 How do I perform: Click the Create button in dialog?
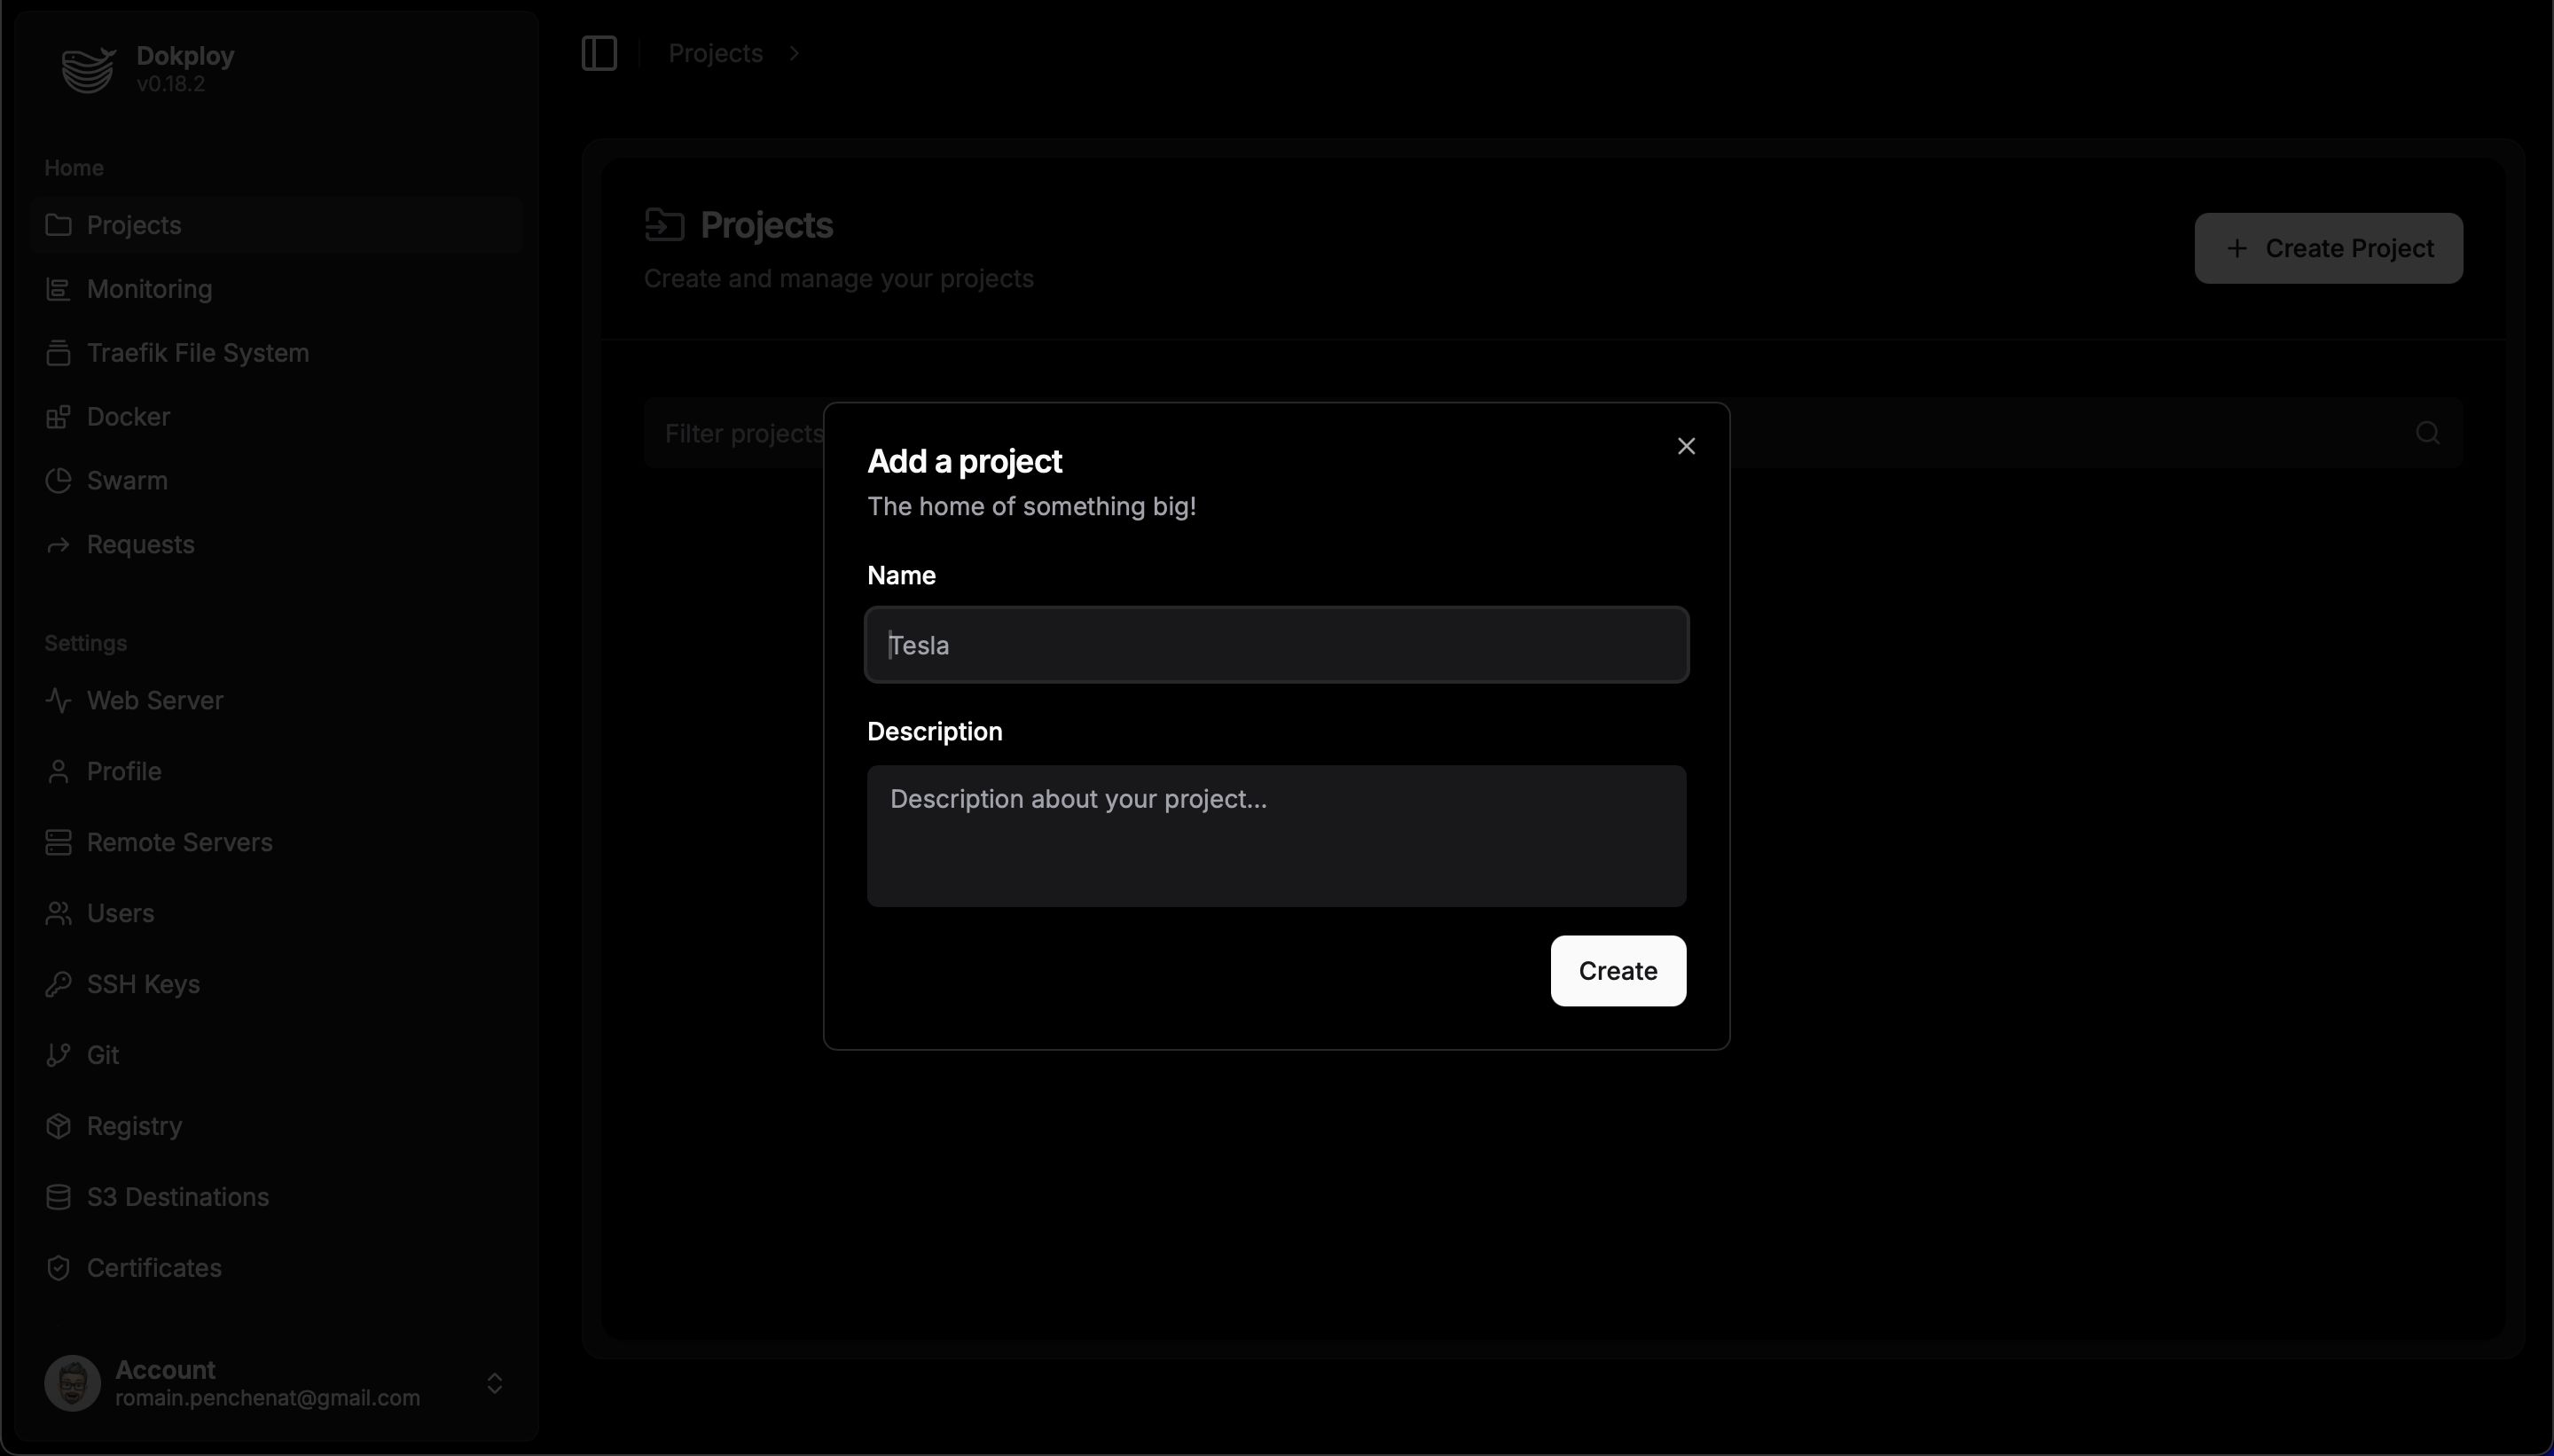(1618, 970)
